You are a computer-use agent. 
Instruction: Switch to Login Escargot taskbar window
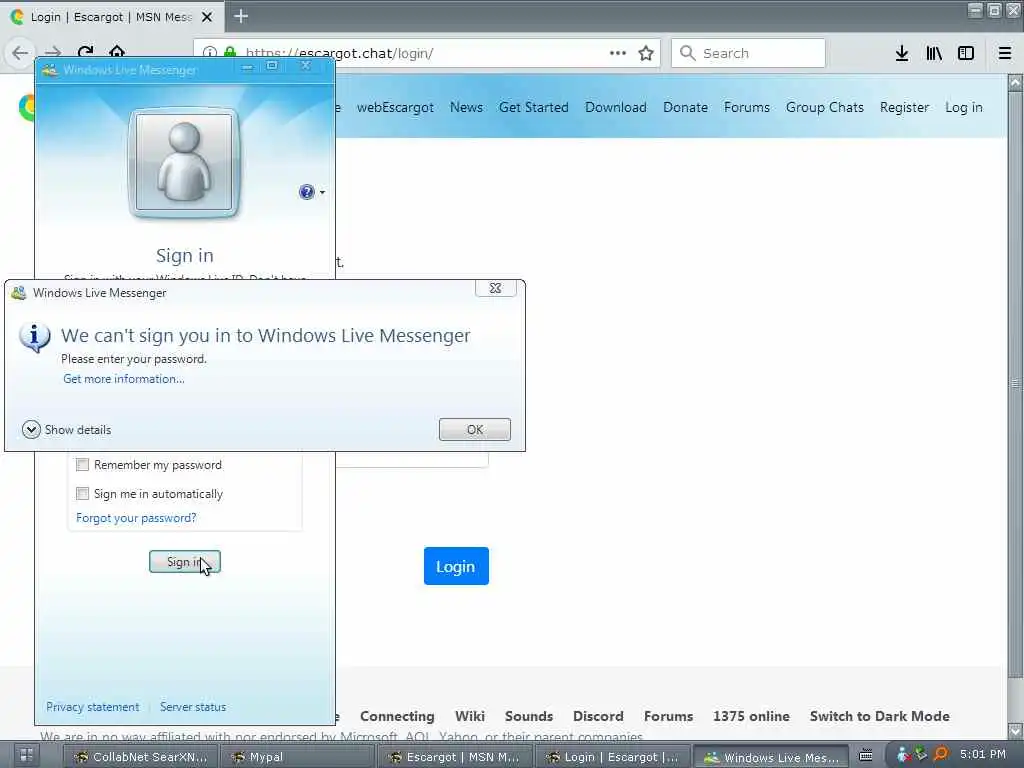pos(613,757)
